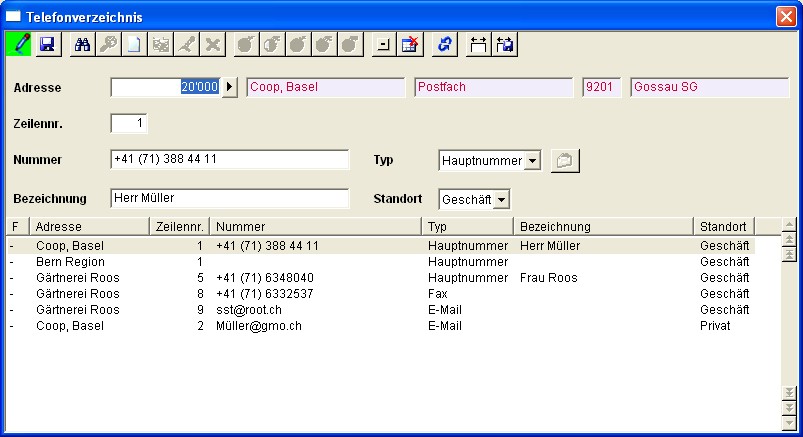Click the save layout arrows icon
Image resolution: width=803 pixels, height=437 pixels.
tap(504, 44)
